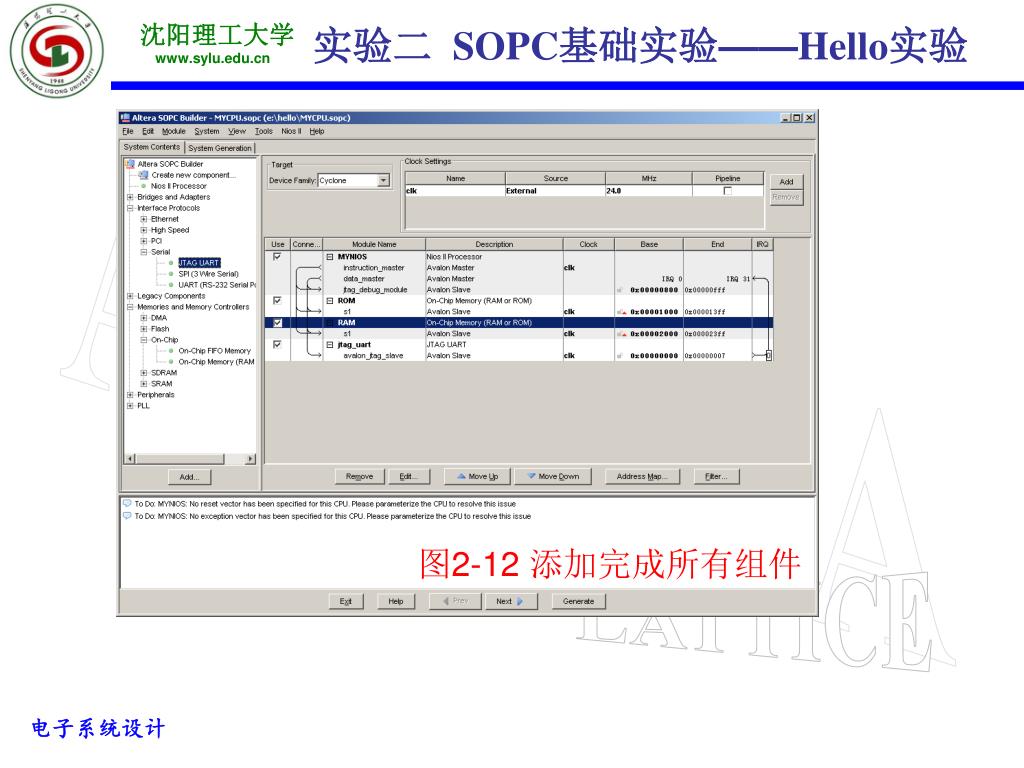Open the Tools menu
1024x768 pixels.
click(264, 131)
